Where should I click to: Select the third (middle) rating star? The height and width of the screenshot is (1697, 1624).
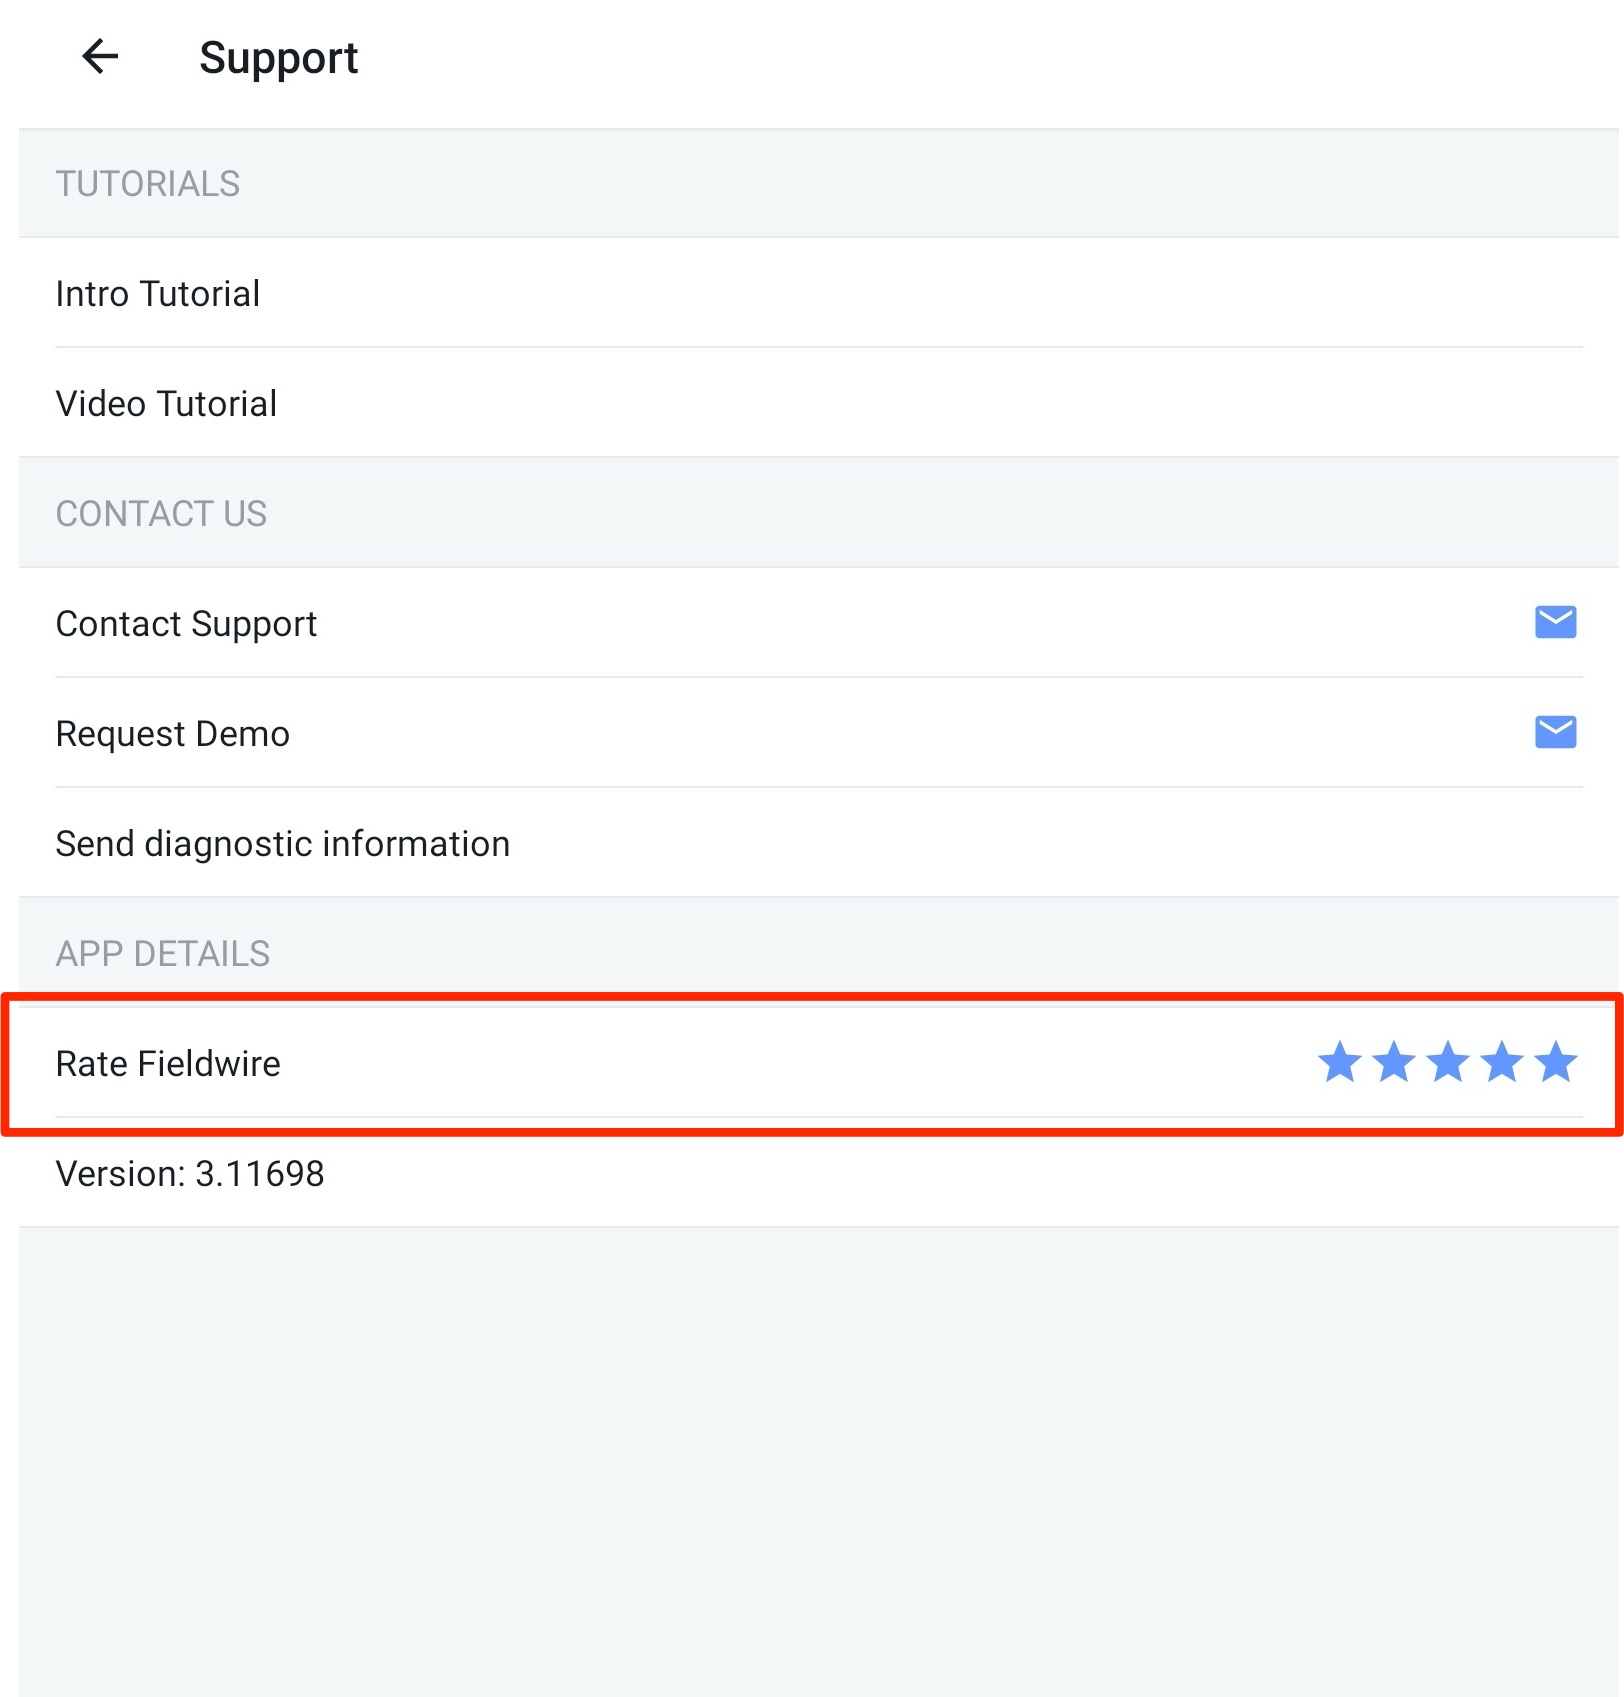pyautogui.click(x=1448, y=1062)
